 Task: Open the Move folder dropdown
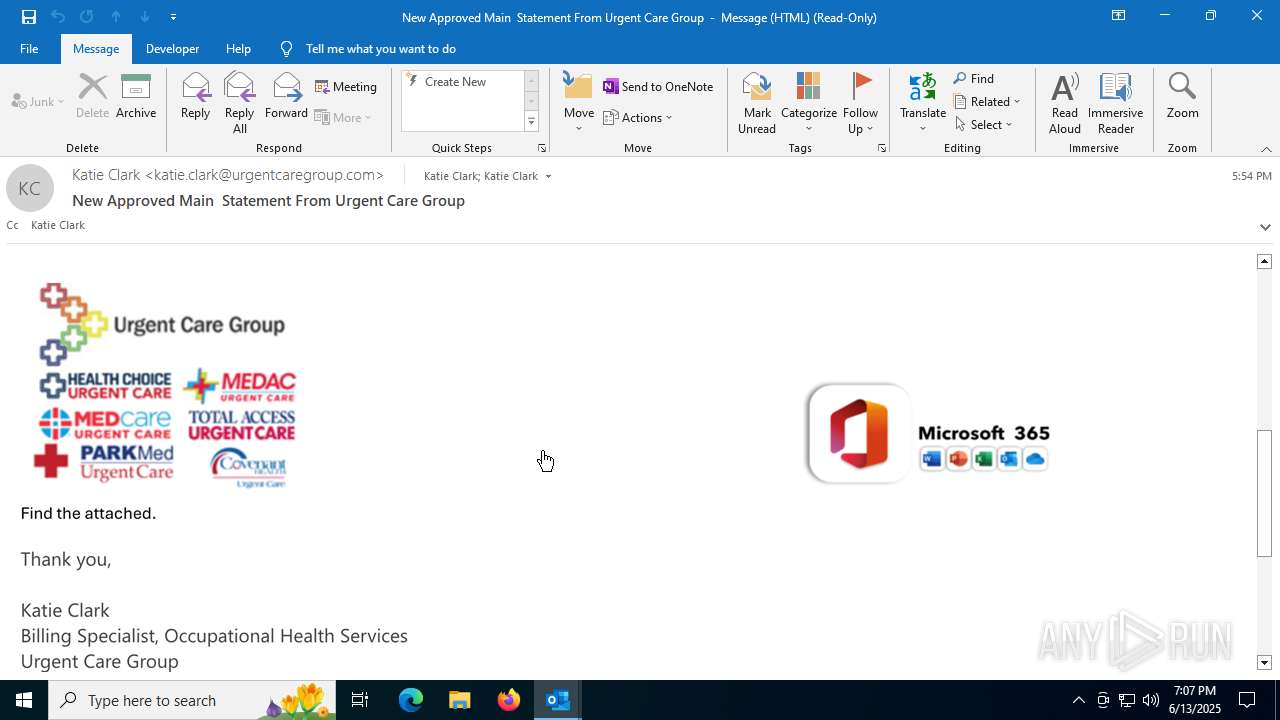[x=579, y=103]
